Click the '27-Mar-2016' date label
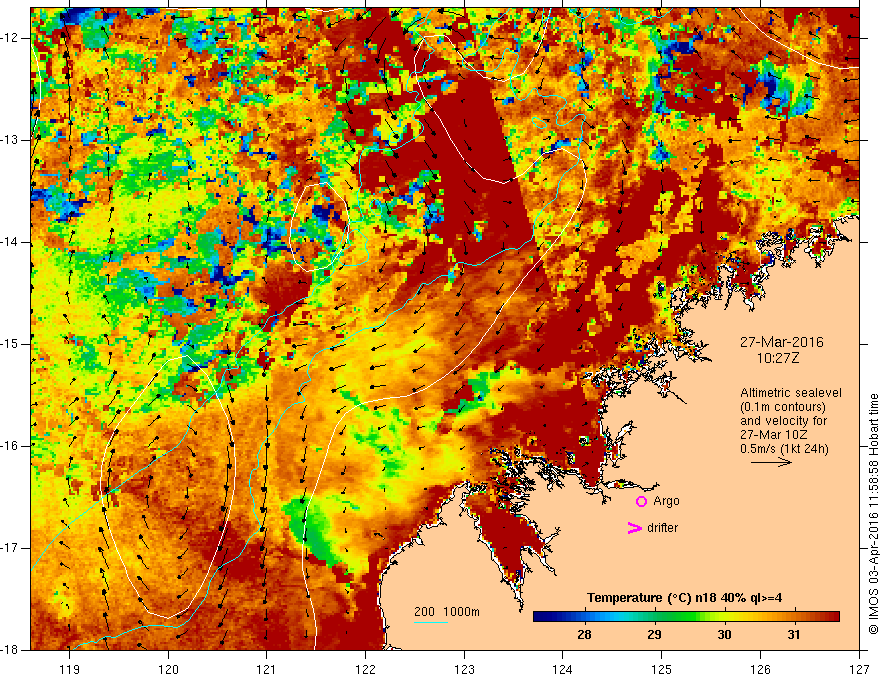Screen dimensions: 880x680 tap(782, 342)
